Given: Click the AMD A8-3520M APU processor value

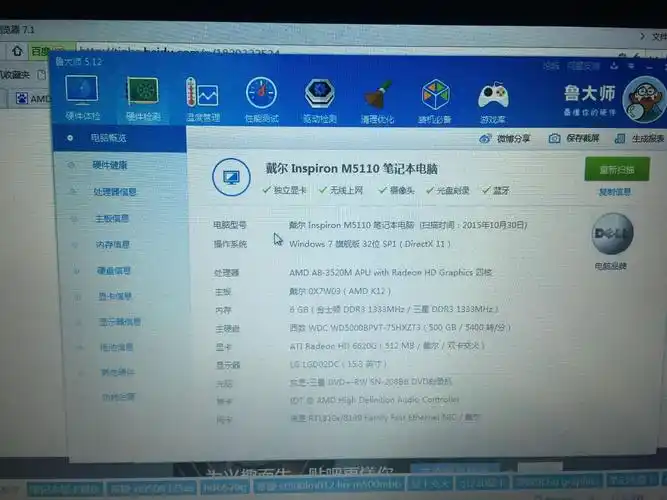Looking at the screenshot, I should [391, 272].
